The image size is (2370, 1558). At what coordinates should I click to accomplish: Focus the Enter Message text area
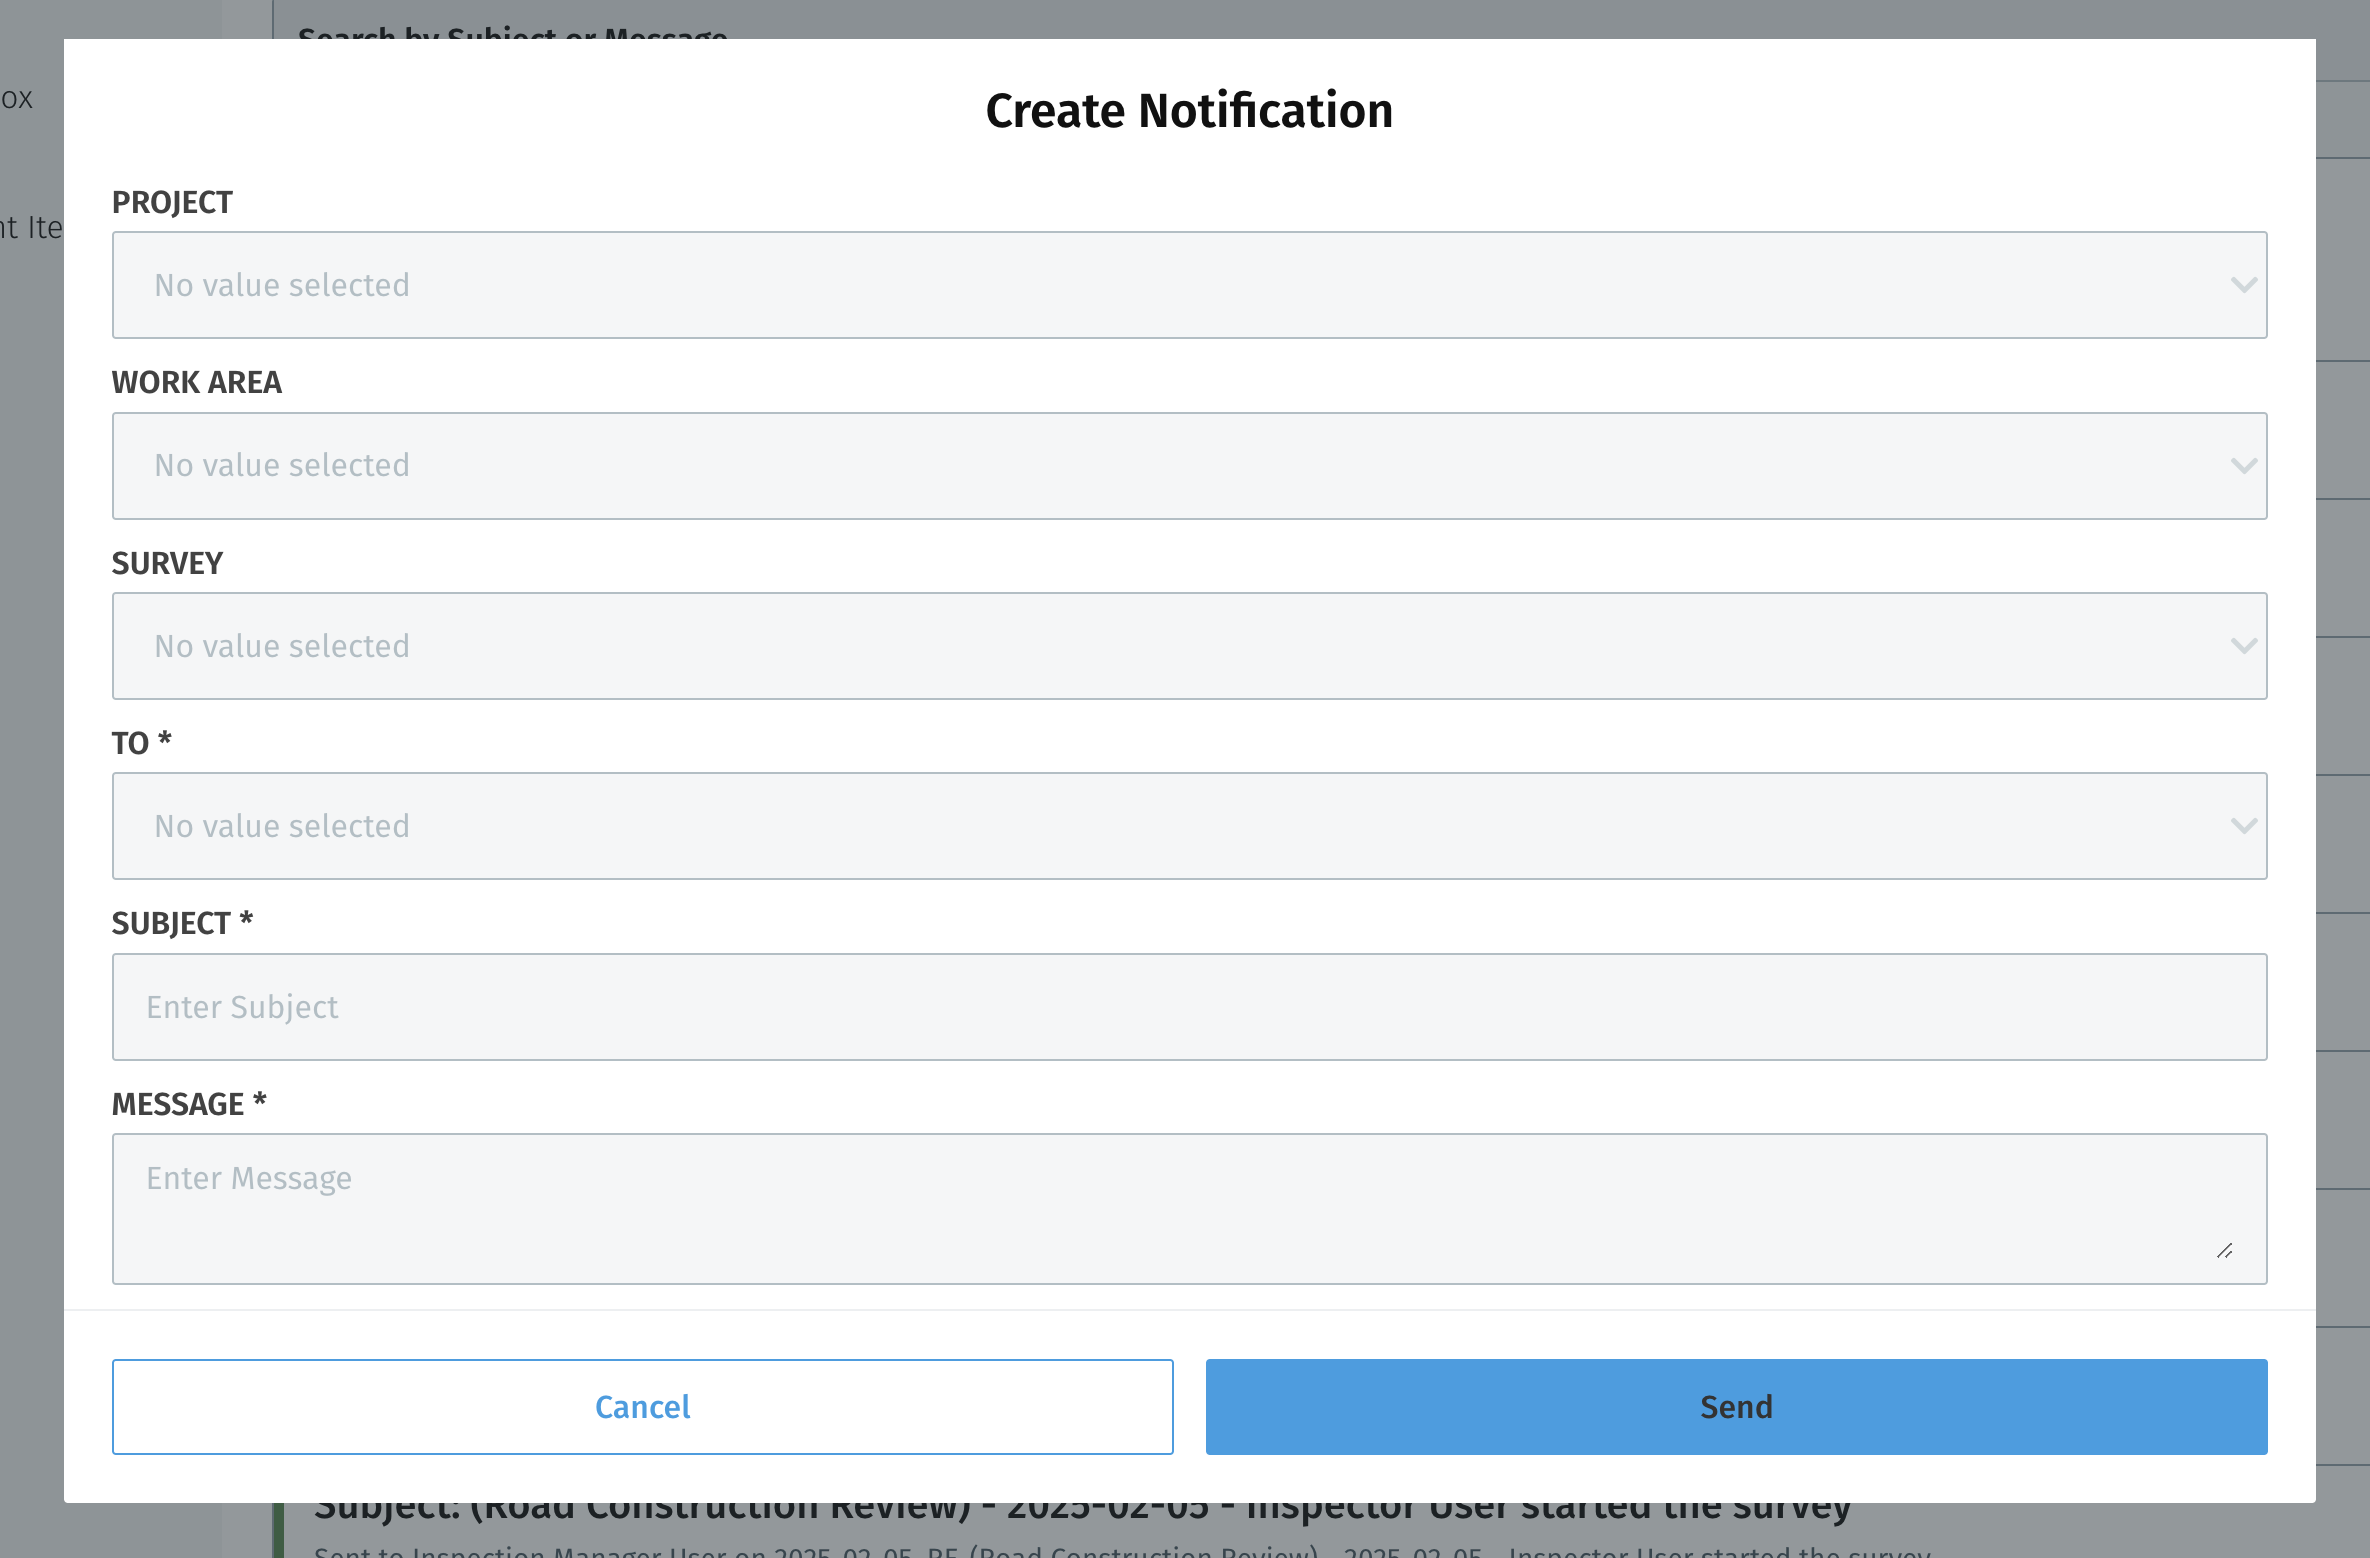point(1189,1209)
